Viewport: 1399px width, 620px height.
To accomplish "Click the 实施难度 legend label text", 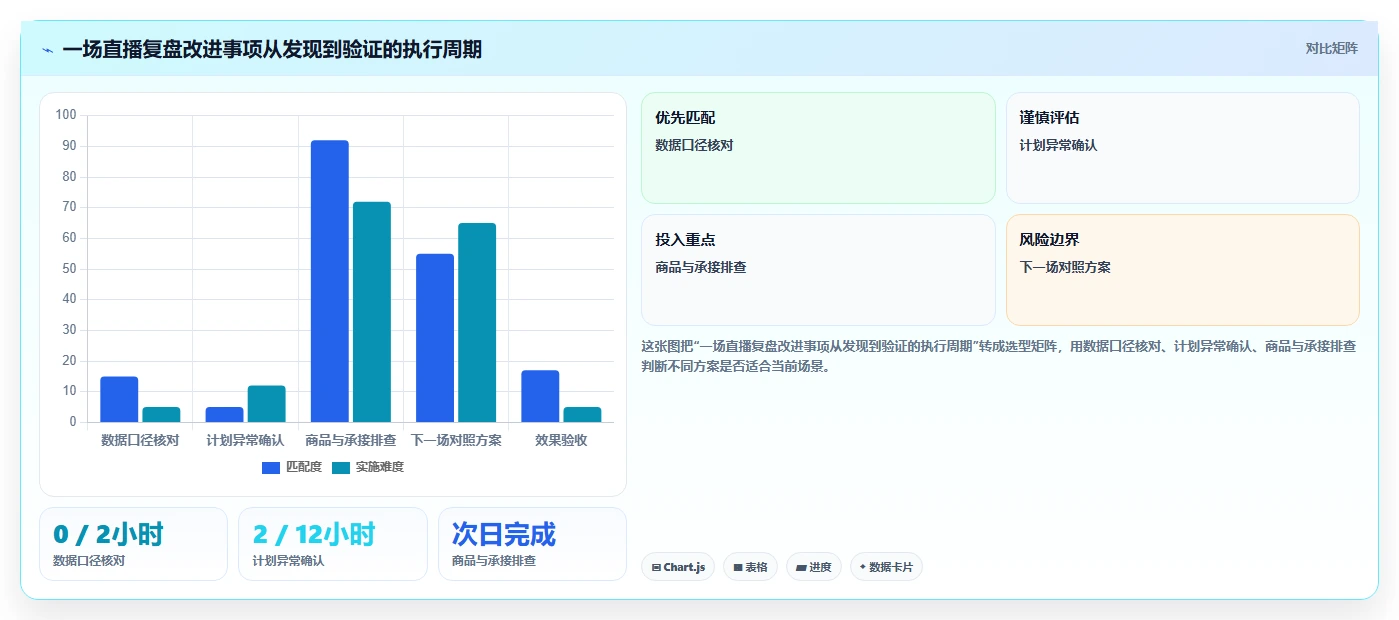I will coord(380,467).
